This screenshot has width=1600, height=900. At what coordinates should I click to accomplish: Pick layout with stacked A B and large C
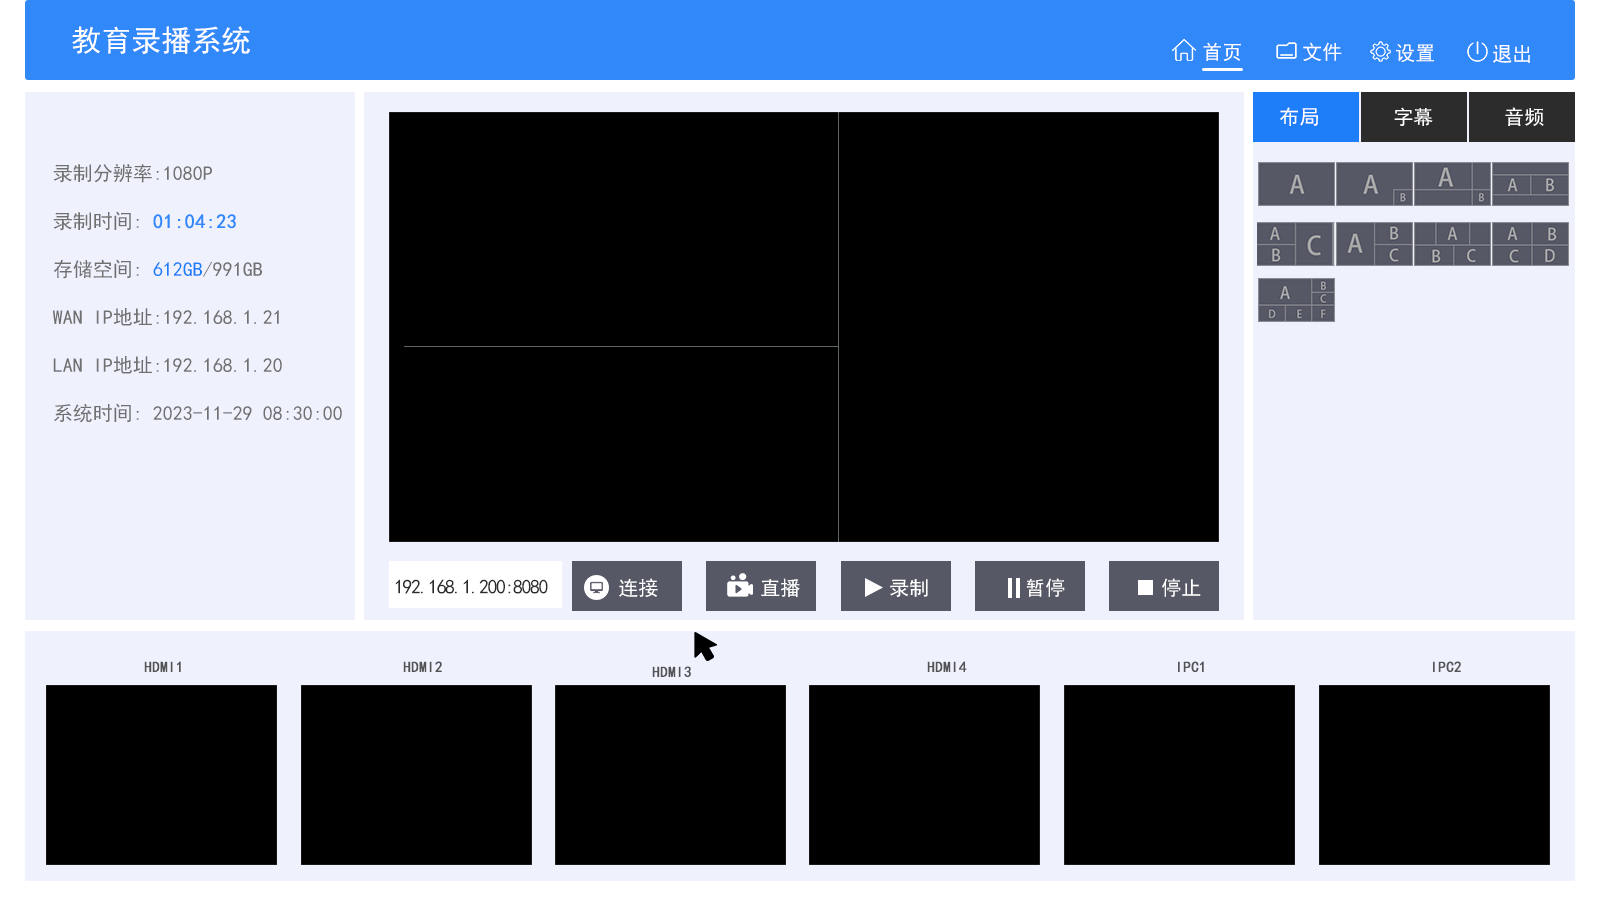(x=1295, y=244)
